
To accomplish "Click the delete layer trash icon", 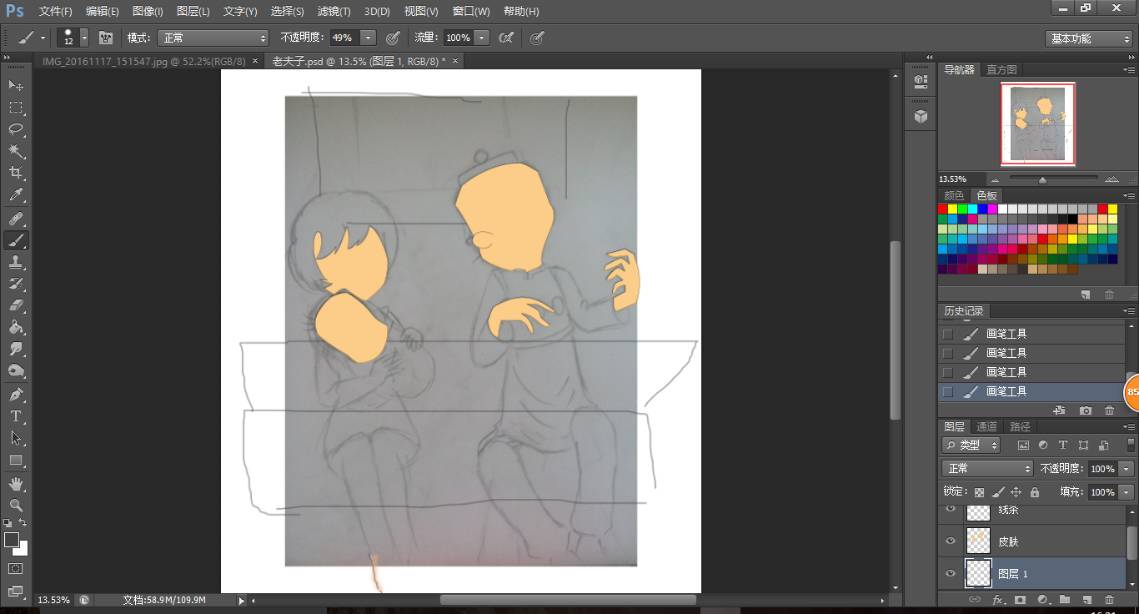I will click(x=1109, y=599).
